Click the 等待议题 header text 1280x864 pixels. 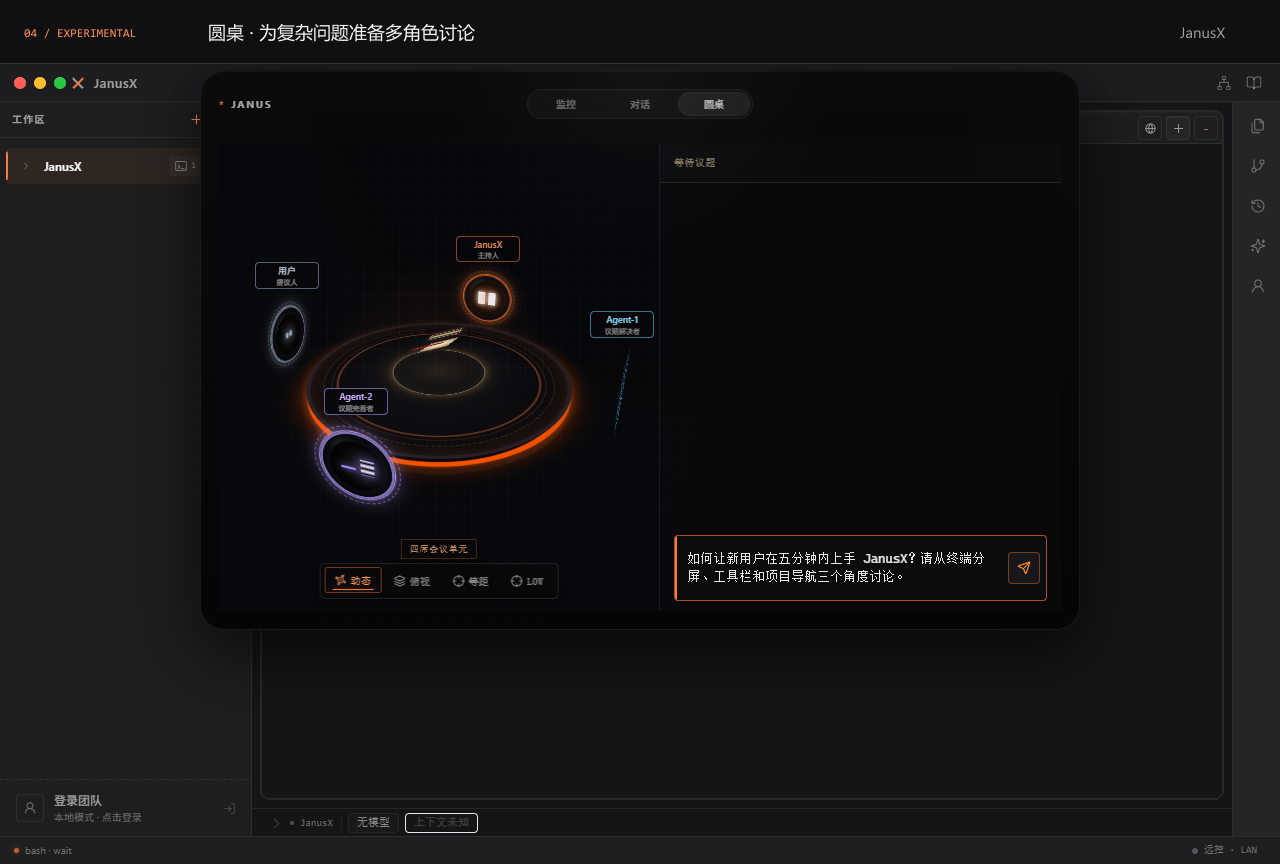695,162
